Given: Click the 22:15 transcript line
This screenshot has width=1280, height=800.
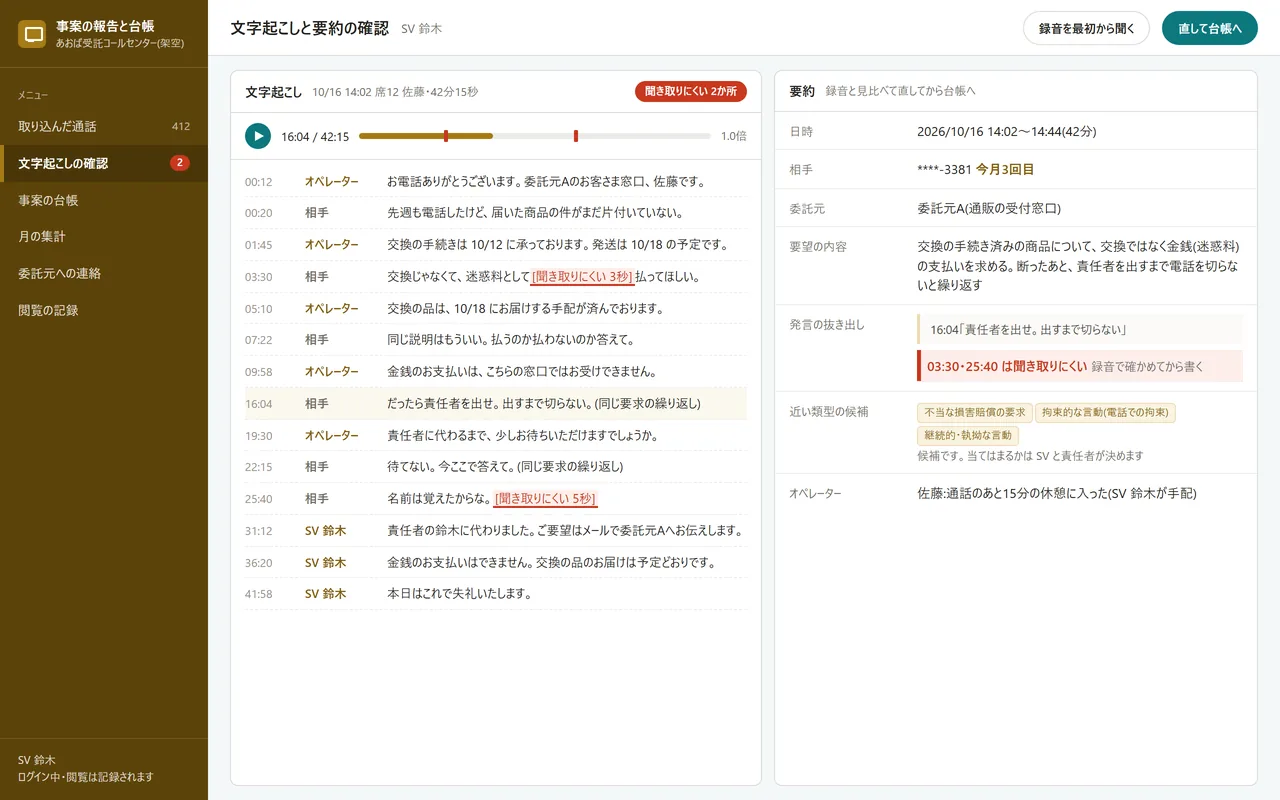Looking at the screenshot, I should tap(496, 467).
